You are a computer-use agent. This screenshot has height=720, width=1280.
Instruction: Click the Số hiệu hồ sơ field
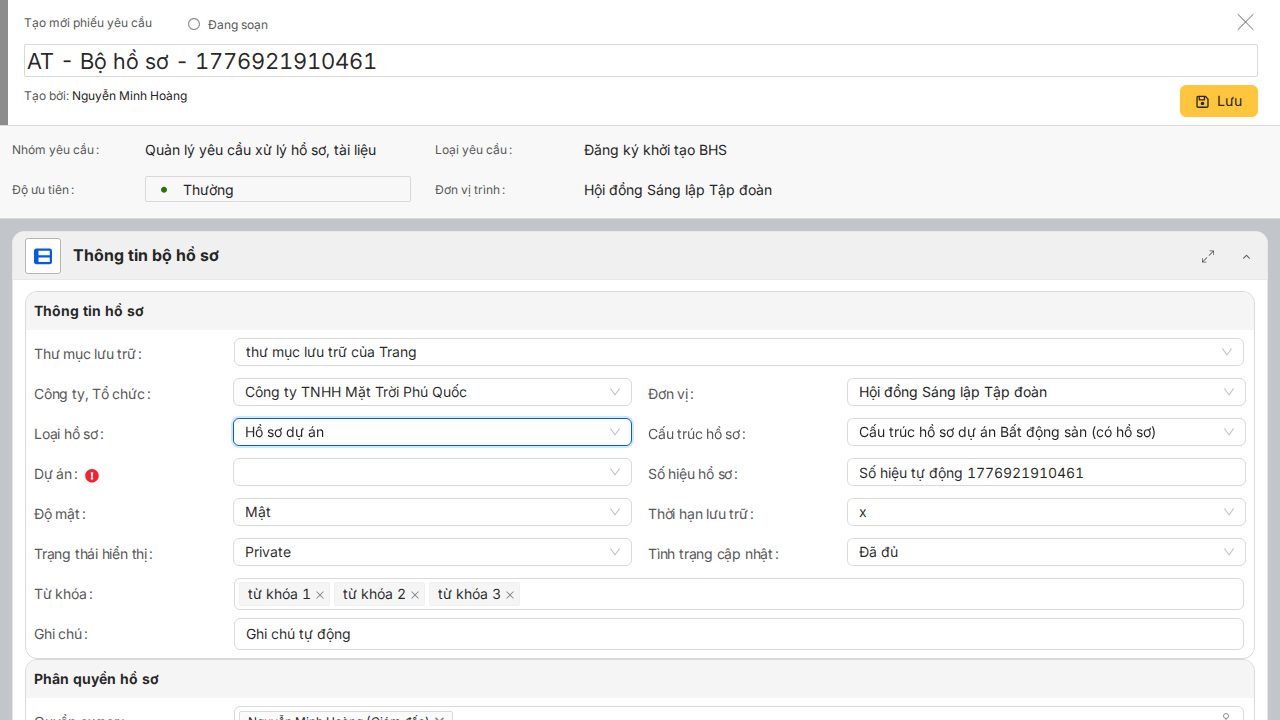click(x=1045, y=473)
